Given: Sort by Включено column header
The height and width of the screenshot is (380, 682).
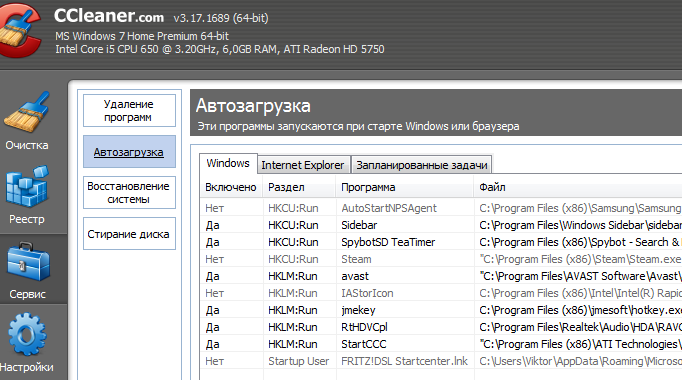Looking at the screenshot, I should pos(231,187).
